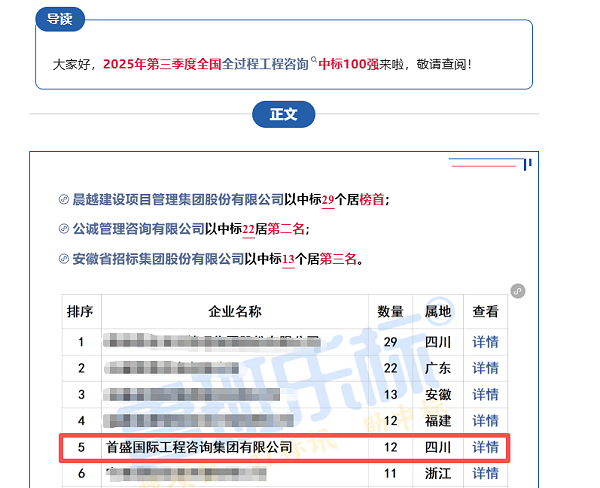Click the round link icon above table corner
The height and width of the screenshot is (488, 600).
517,290
